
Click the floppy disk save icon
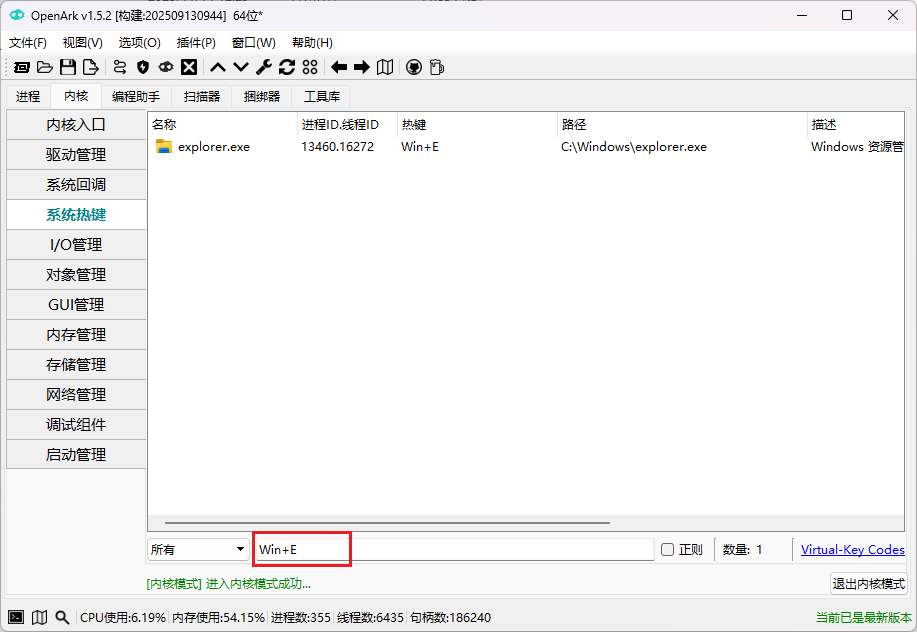pos(68,67)
